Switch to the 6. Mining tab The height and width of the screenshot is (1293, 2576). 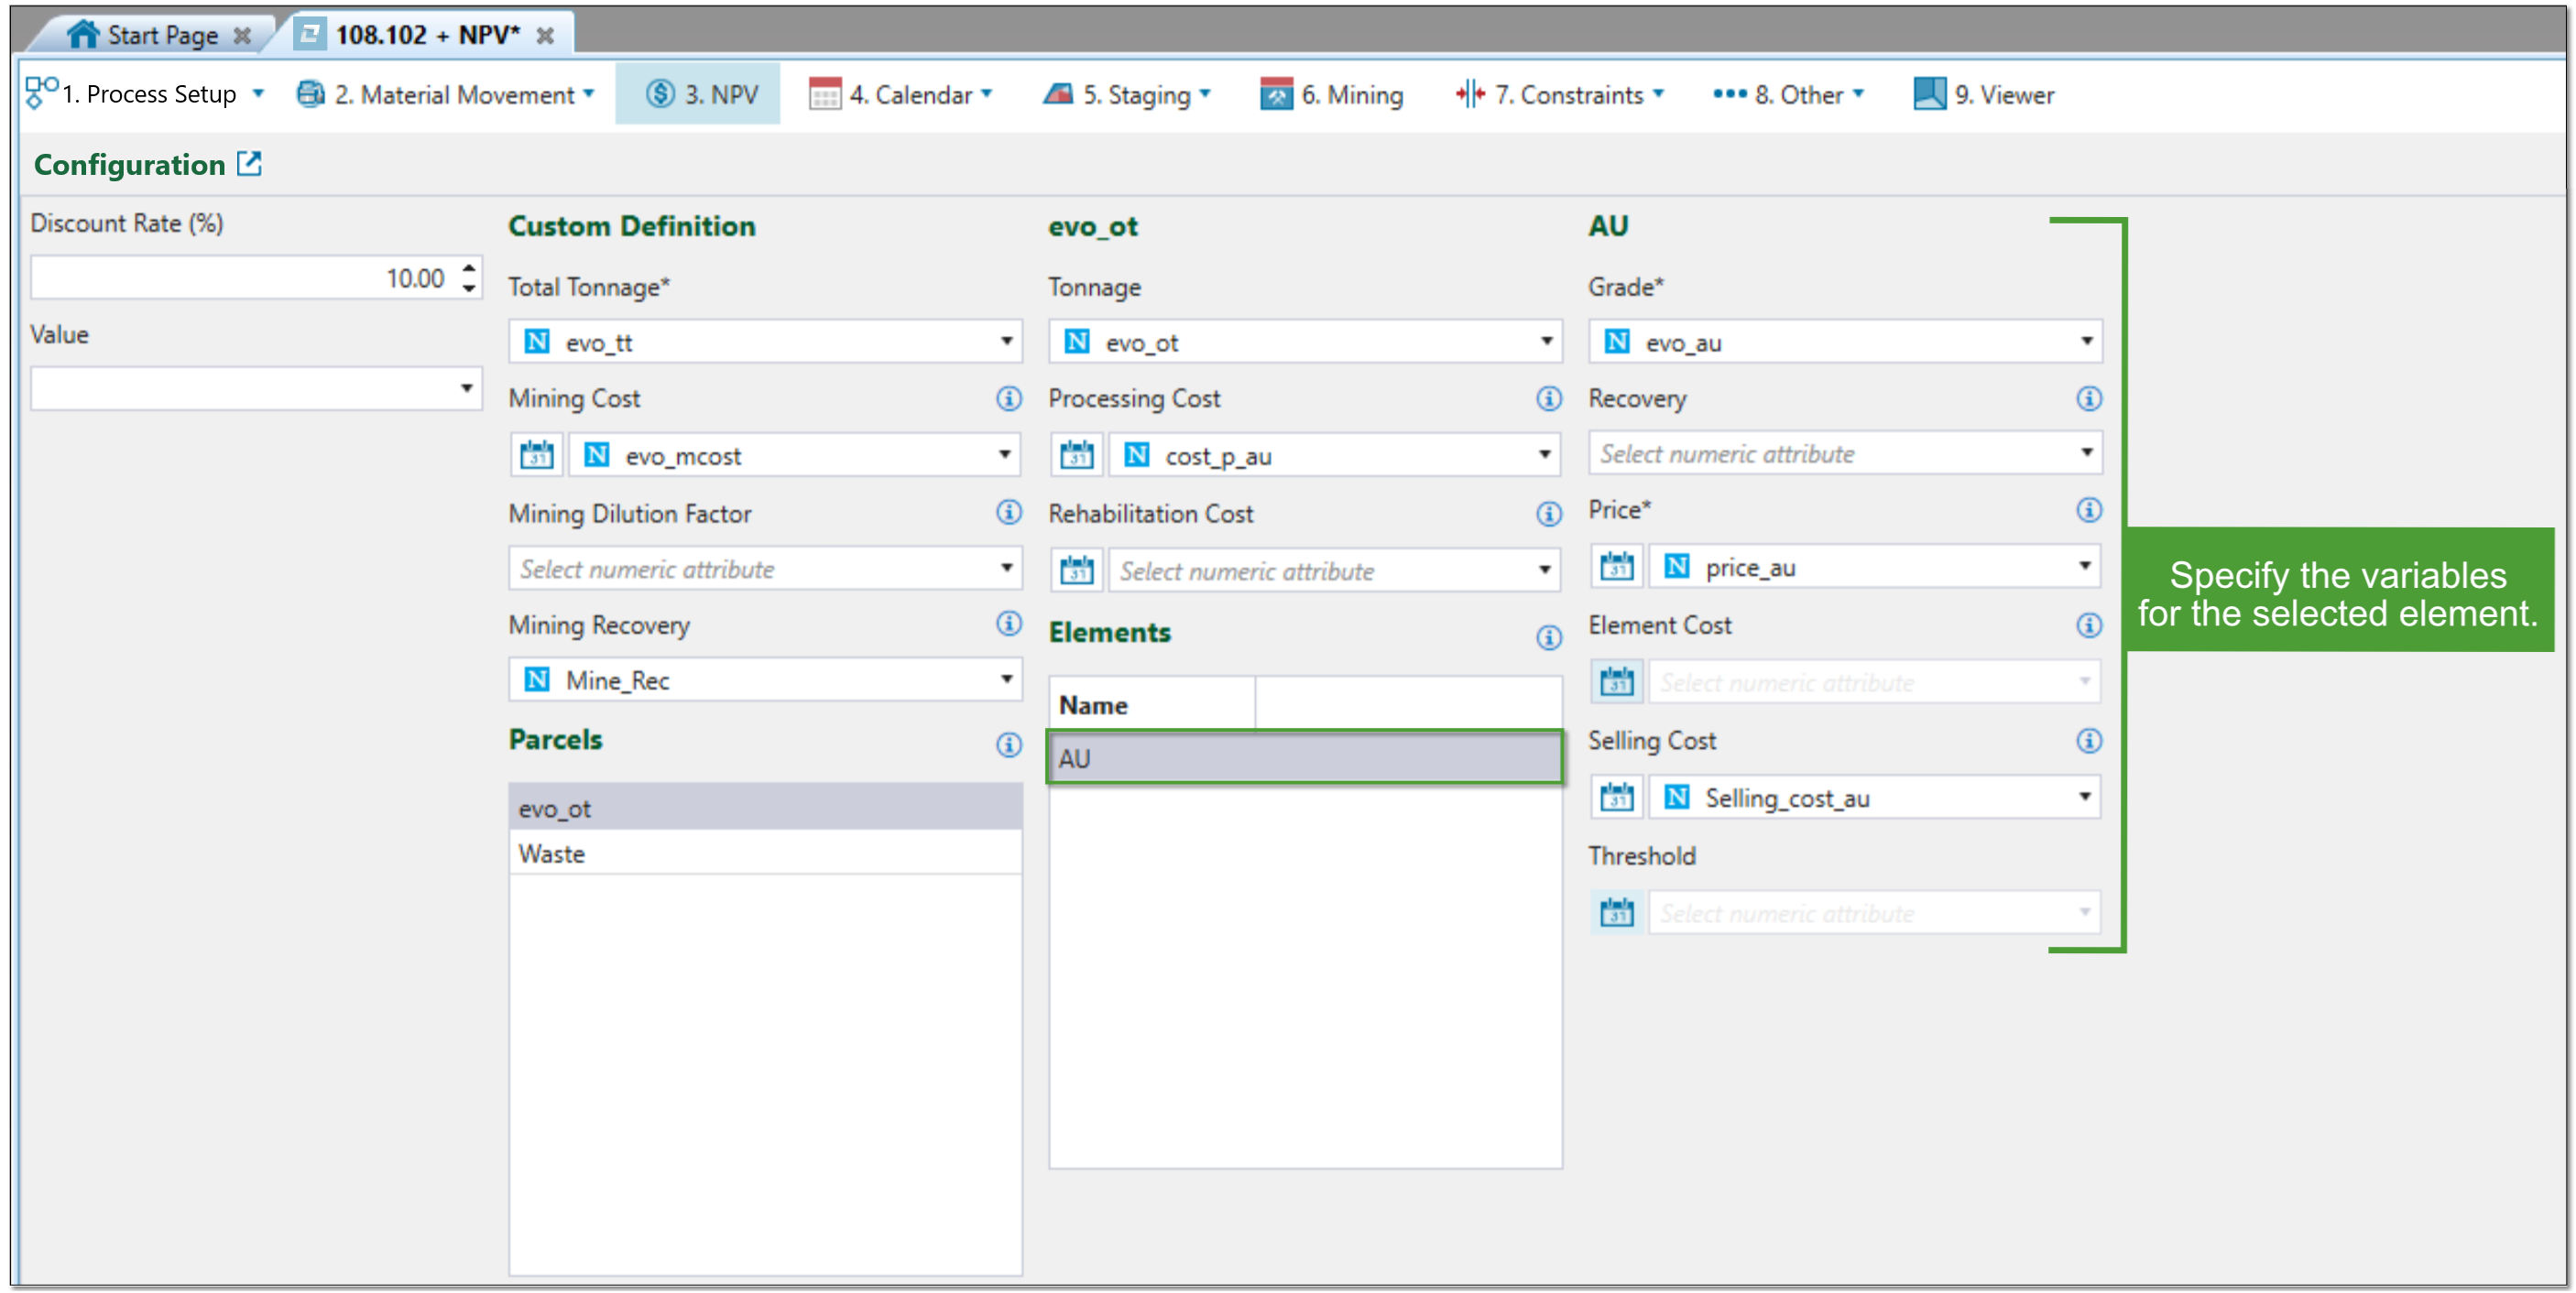pyautogui.click(x=1332, y=95)
